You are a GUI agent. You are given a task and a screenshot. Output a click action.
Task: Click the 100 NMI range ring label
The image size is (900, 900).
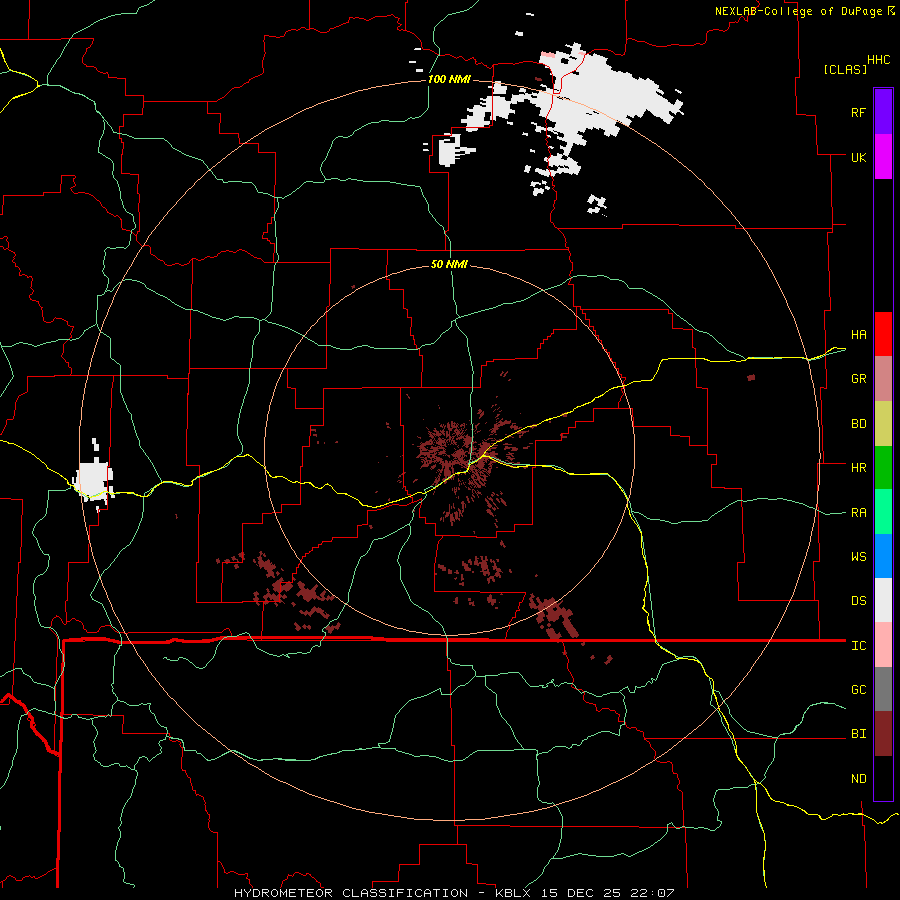(x=449, y=79)
